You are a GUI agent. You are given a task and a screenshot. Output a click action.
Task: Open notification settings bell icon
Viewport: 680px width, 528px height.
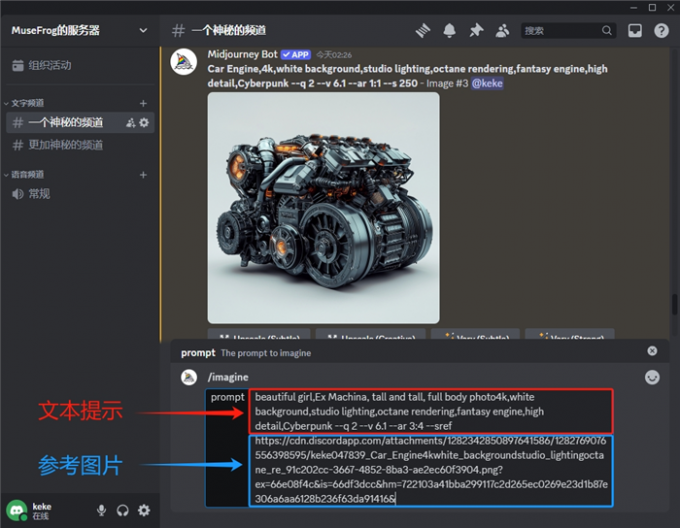tap(449, 31)
